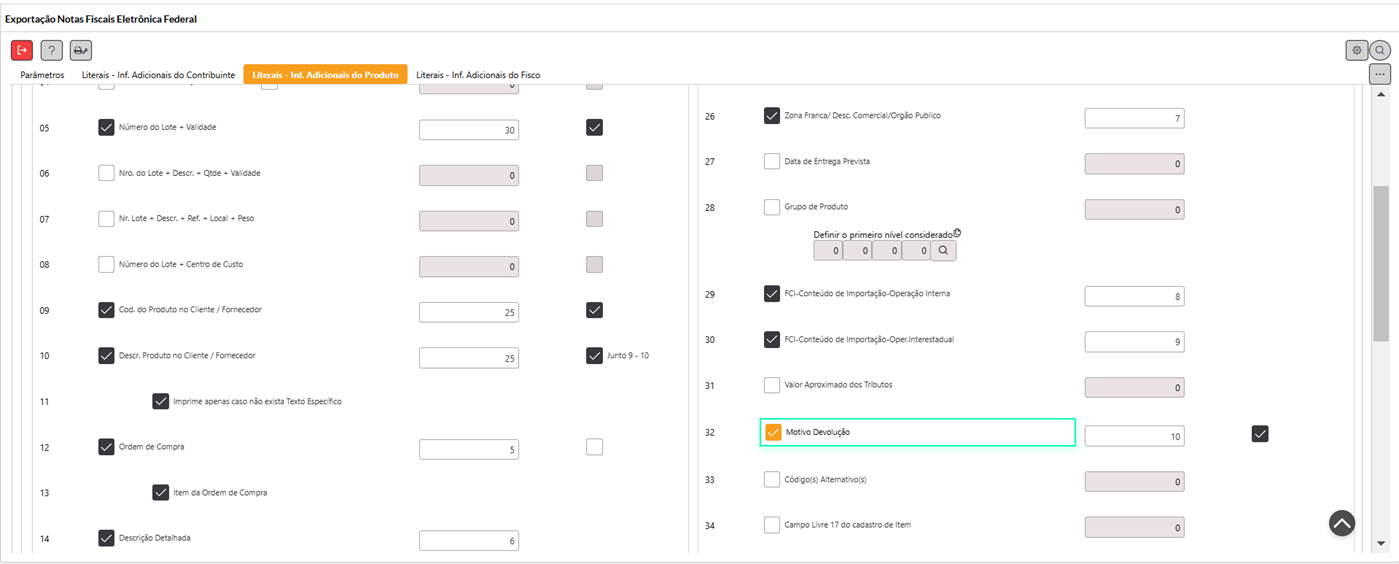The image size is (1399, 564).
Task: Click the three-dots more options button
Action: click(x=1380, y=74)
